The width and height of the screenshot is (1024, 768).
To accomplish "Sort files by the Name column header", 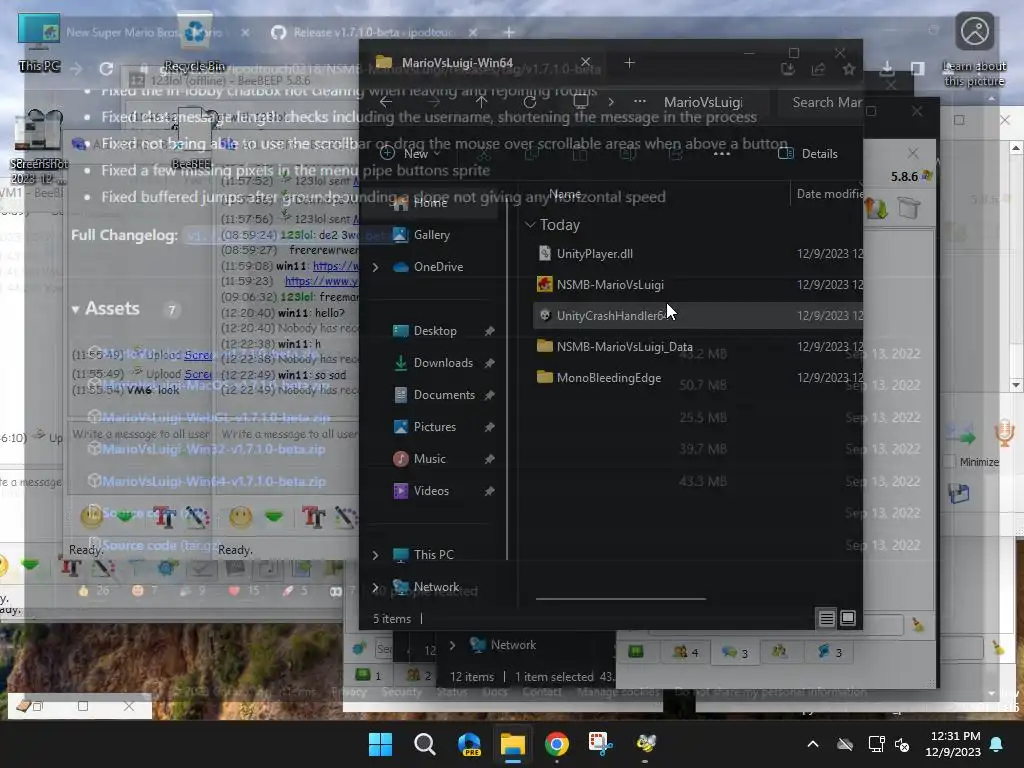I will click(565, 194).
